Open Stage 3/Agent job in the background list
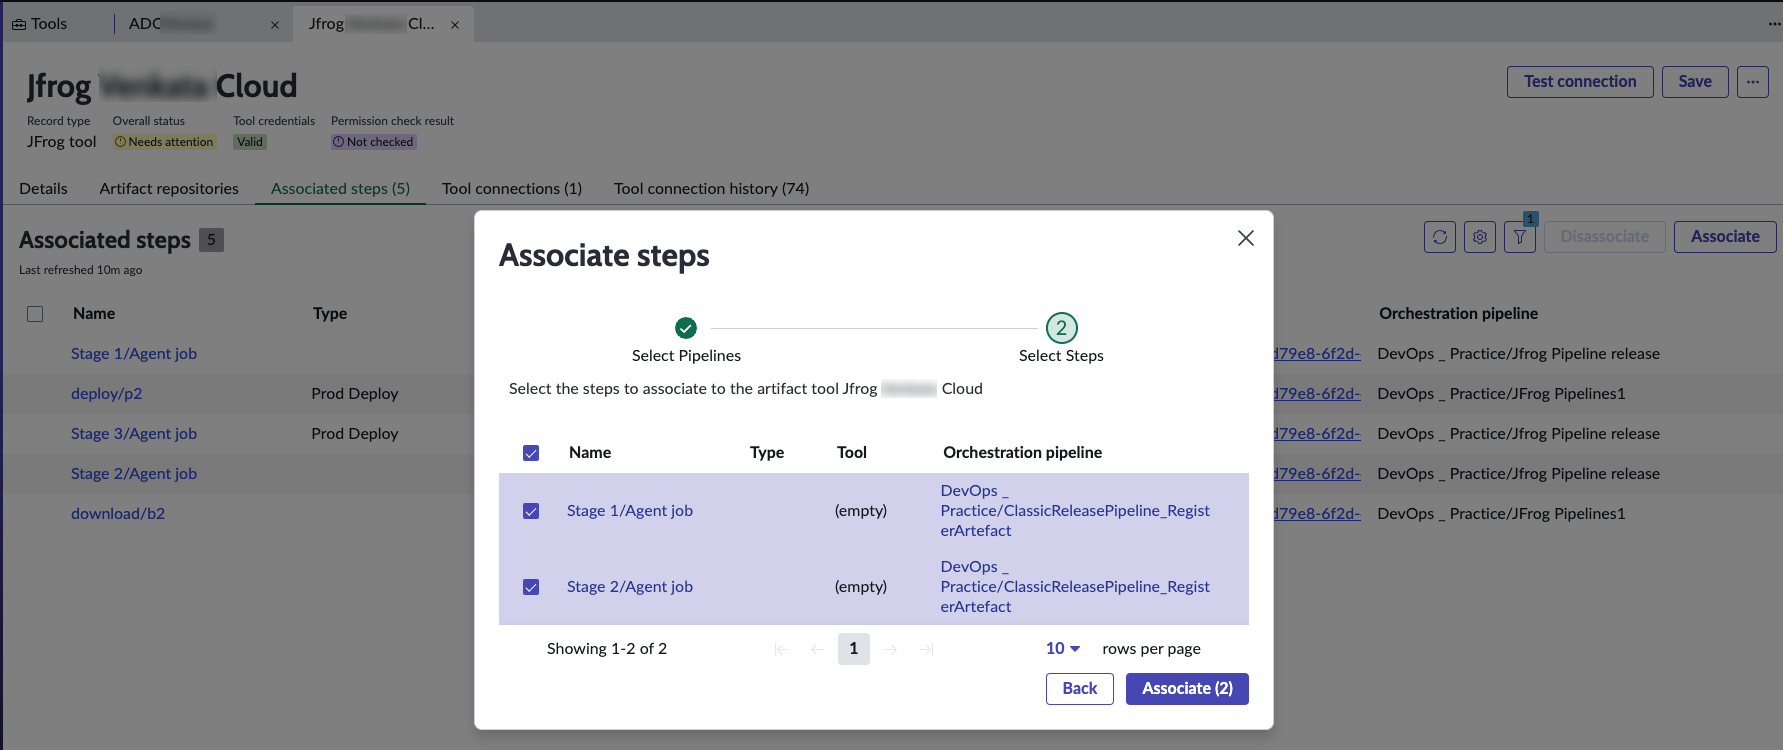The width and height of the screenshot is (1783, 750). click(134, 434)
